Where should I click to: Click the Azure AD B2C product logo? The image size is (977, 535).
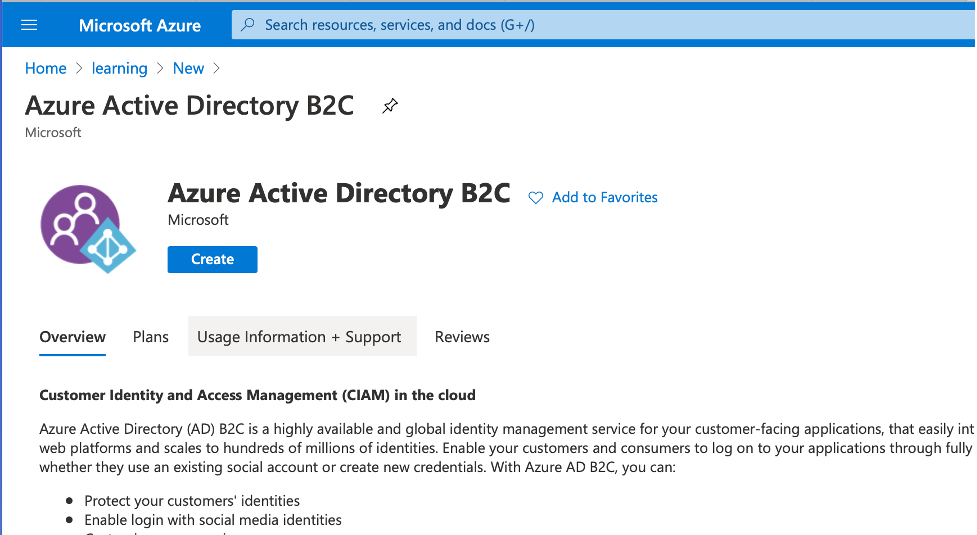88,229
